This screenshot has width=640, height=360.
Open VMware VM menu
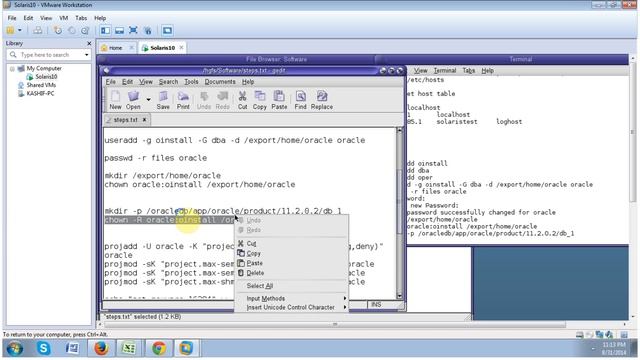64,18
